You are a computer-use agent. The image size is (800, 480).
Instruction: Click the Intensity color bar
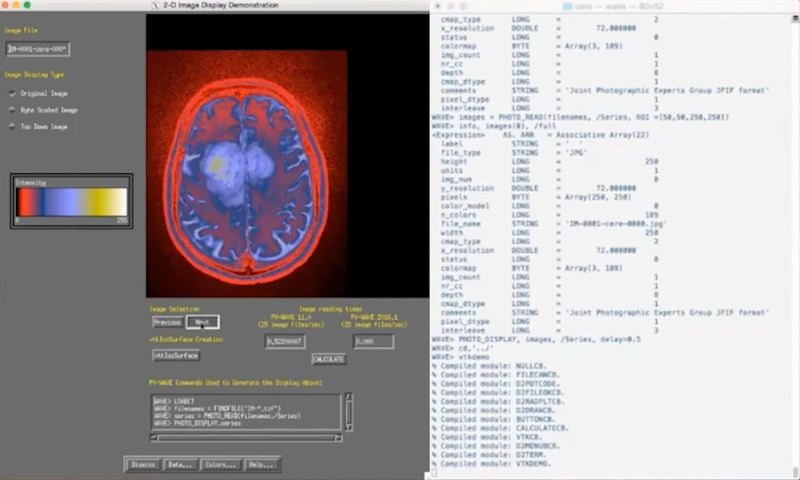pyautogui.click(x=71, y=202)
